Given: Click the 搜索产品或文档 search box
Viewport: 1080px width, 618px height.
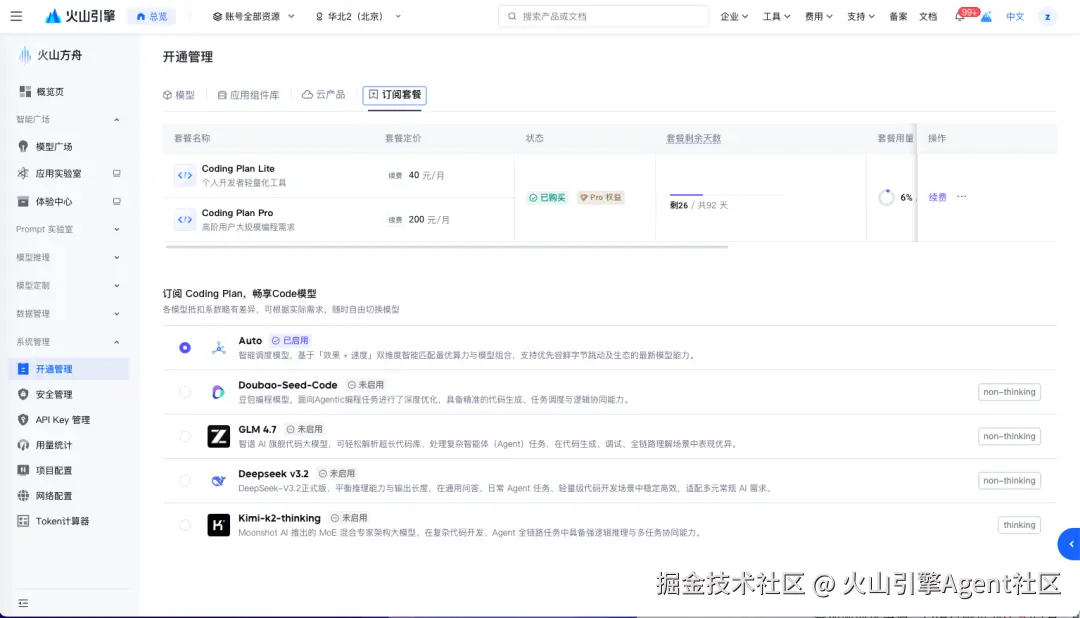Looking at the screenshot, I should [x=603, y=16].
